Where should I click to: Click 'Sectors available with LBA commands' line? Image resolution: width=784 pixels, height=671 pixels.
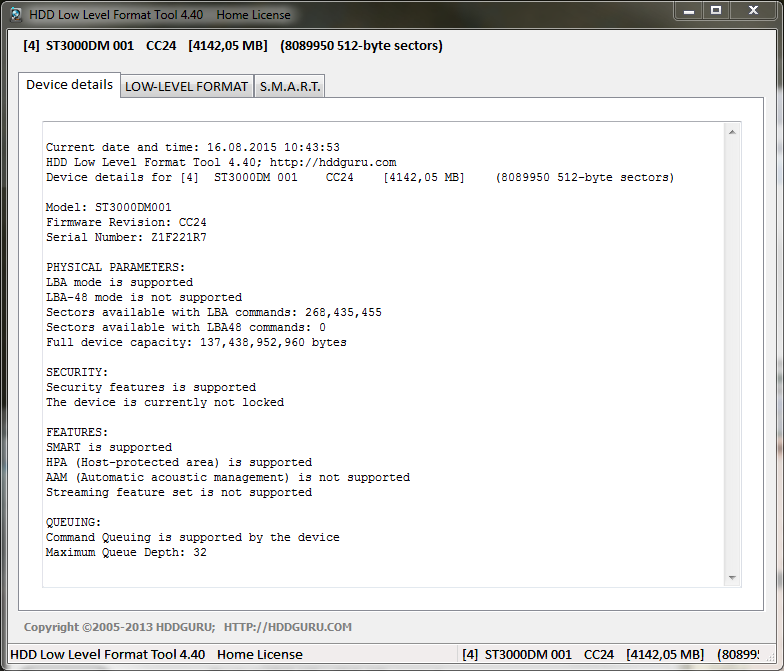click(214, 312)
